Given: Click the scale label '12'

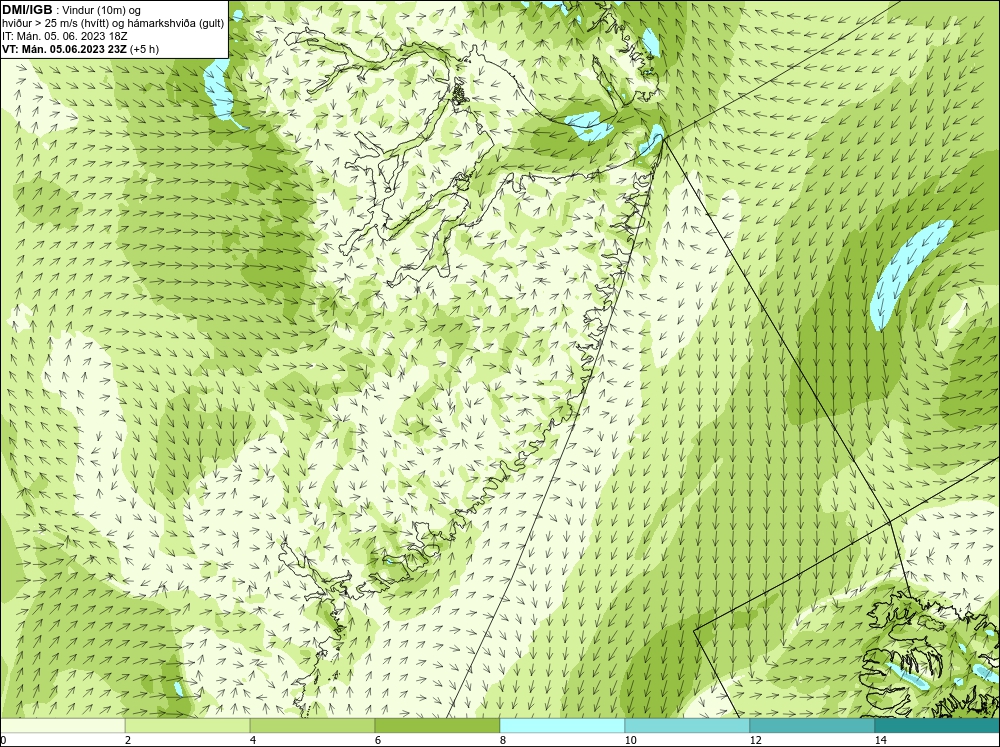Looking at the screenshot, I should coord(755,740).
